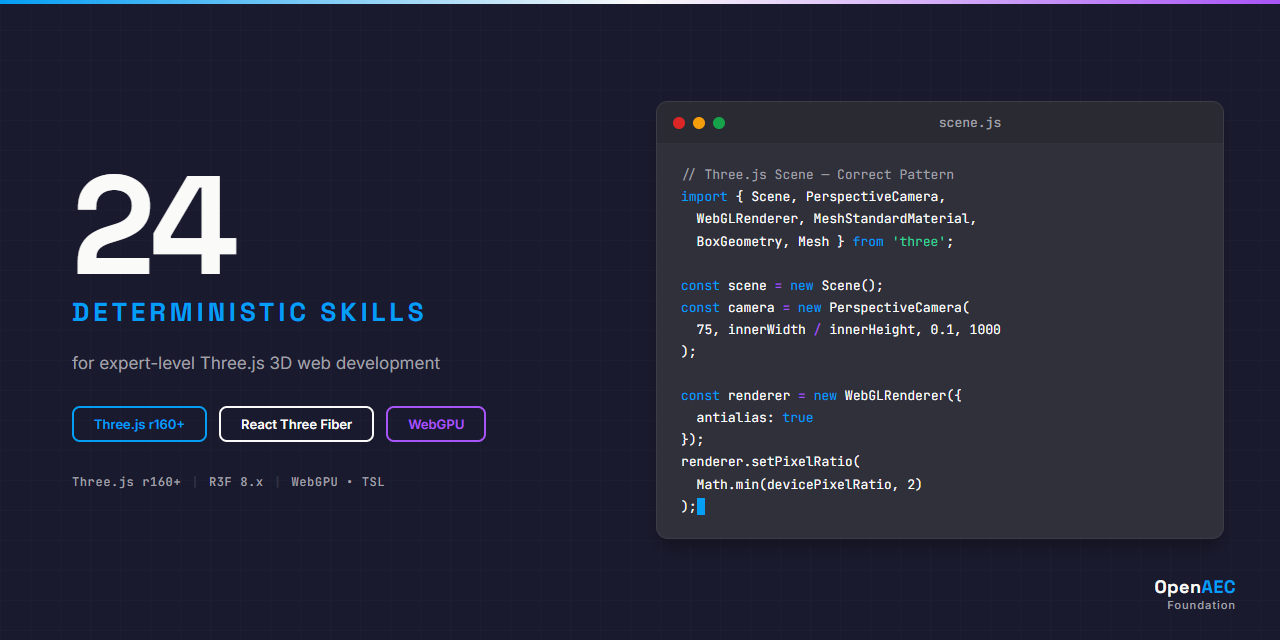Image resolution: width=1280 pixels, height=640 pixels.
Task: Select the 'scene.js' tab in the title bar
Action: click(x=969, y=122)
